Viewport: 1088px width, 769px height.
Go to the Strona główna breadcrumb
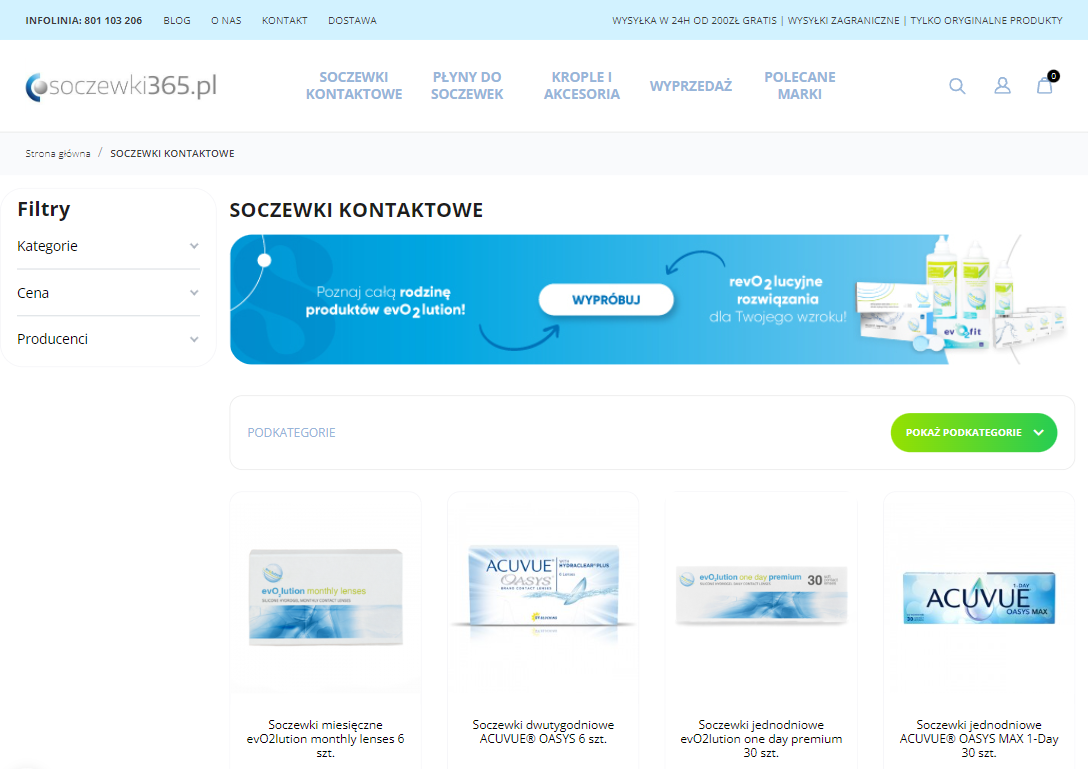point(58,153)
